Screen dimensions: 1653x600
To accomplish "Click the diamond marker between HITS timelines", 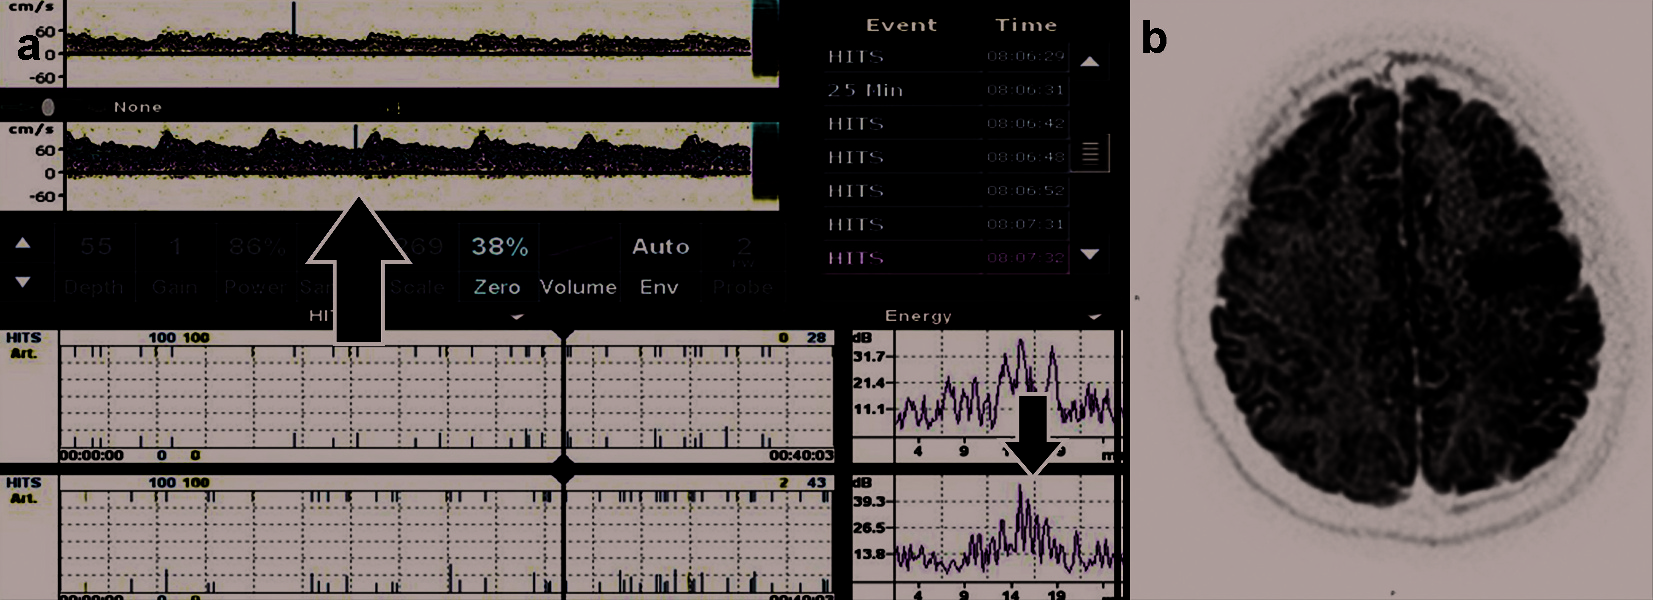I will [x=564, y=469].
